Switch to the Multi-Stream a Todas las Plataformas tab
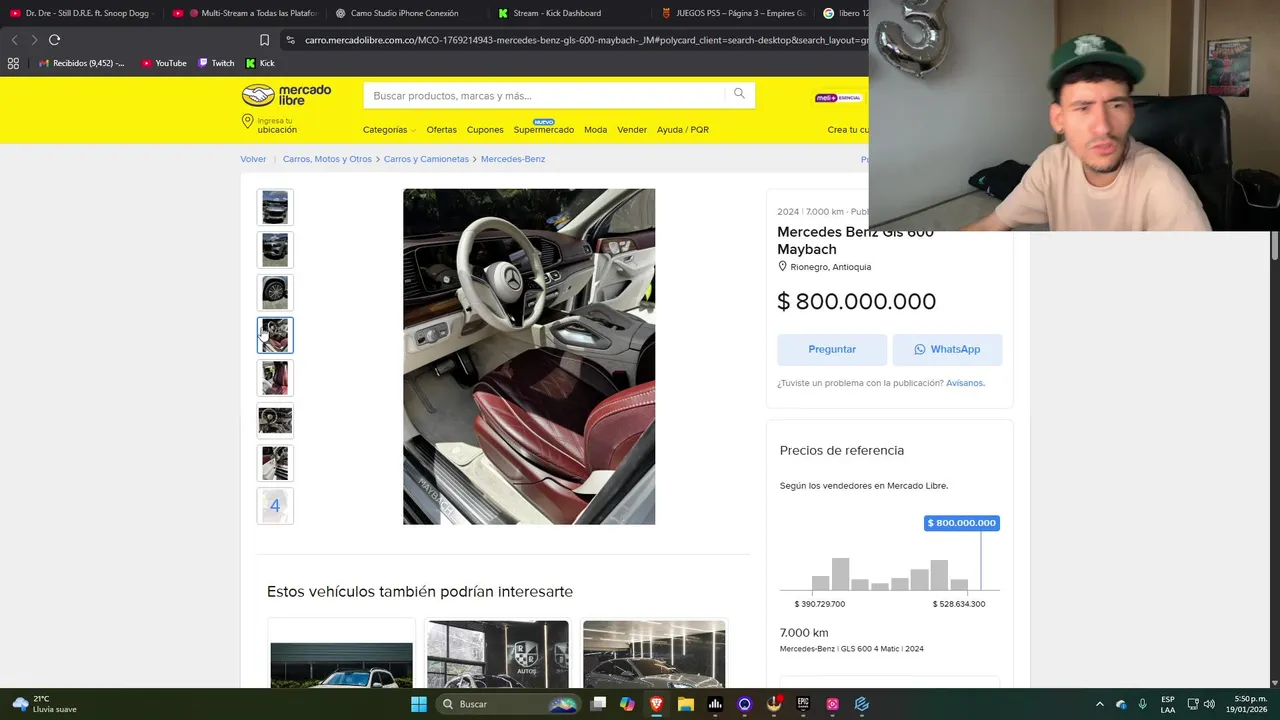The image size is (1280, 720). [245, 13]
